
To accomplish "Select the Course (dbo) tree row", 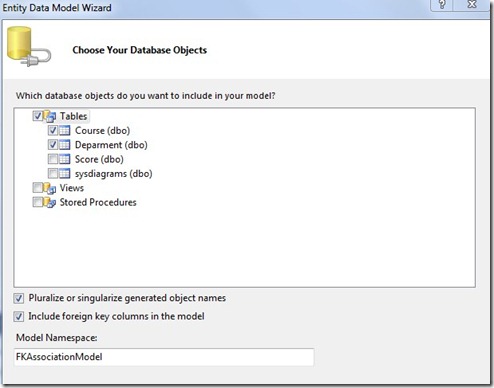I will point(102,130).
